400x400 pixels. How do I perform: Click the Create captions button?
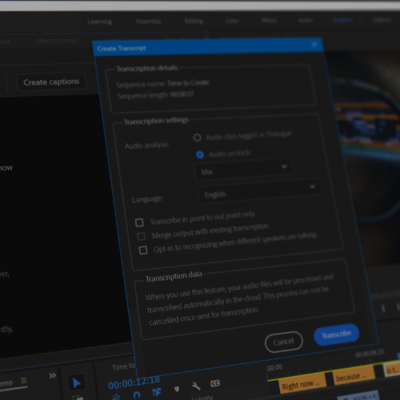point(51,82)
